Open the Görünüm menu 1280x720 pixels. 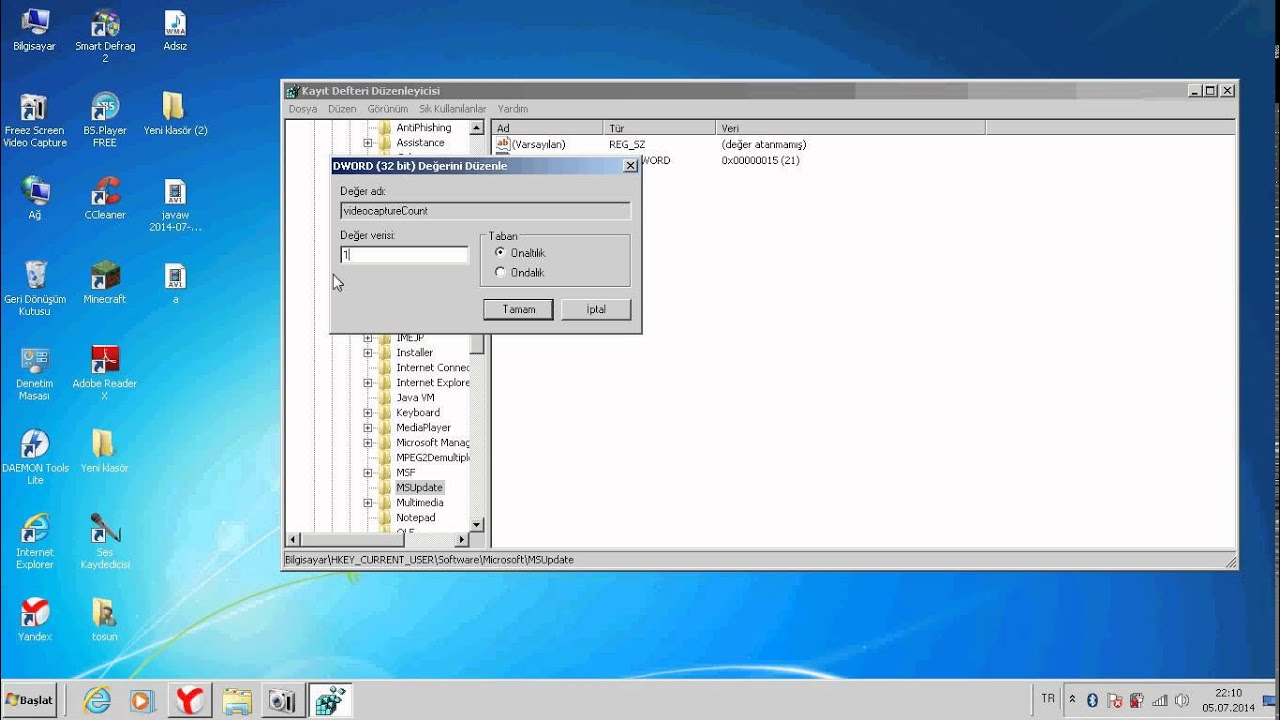point(388,108)
